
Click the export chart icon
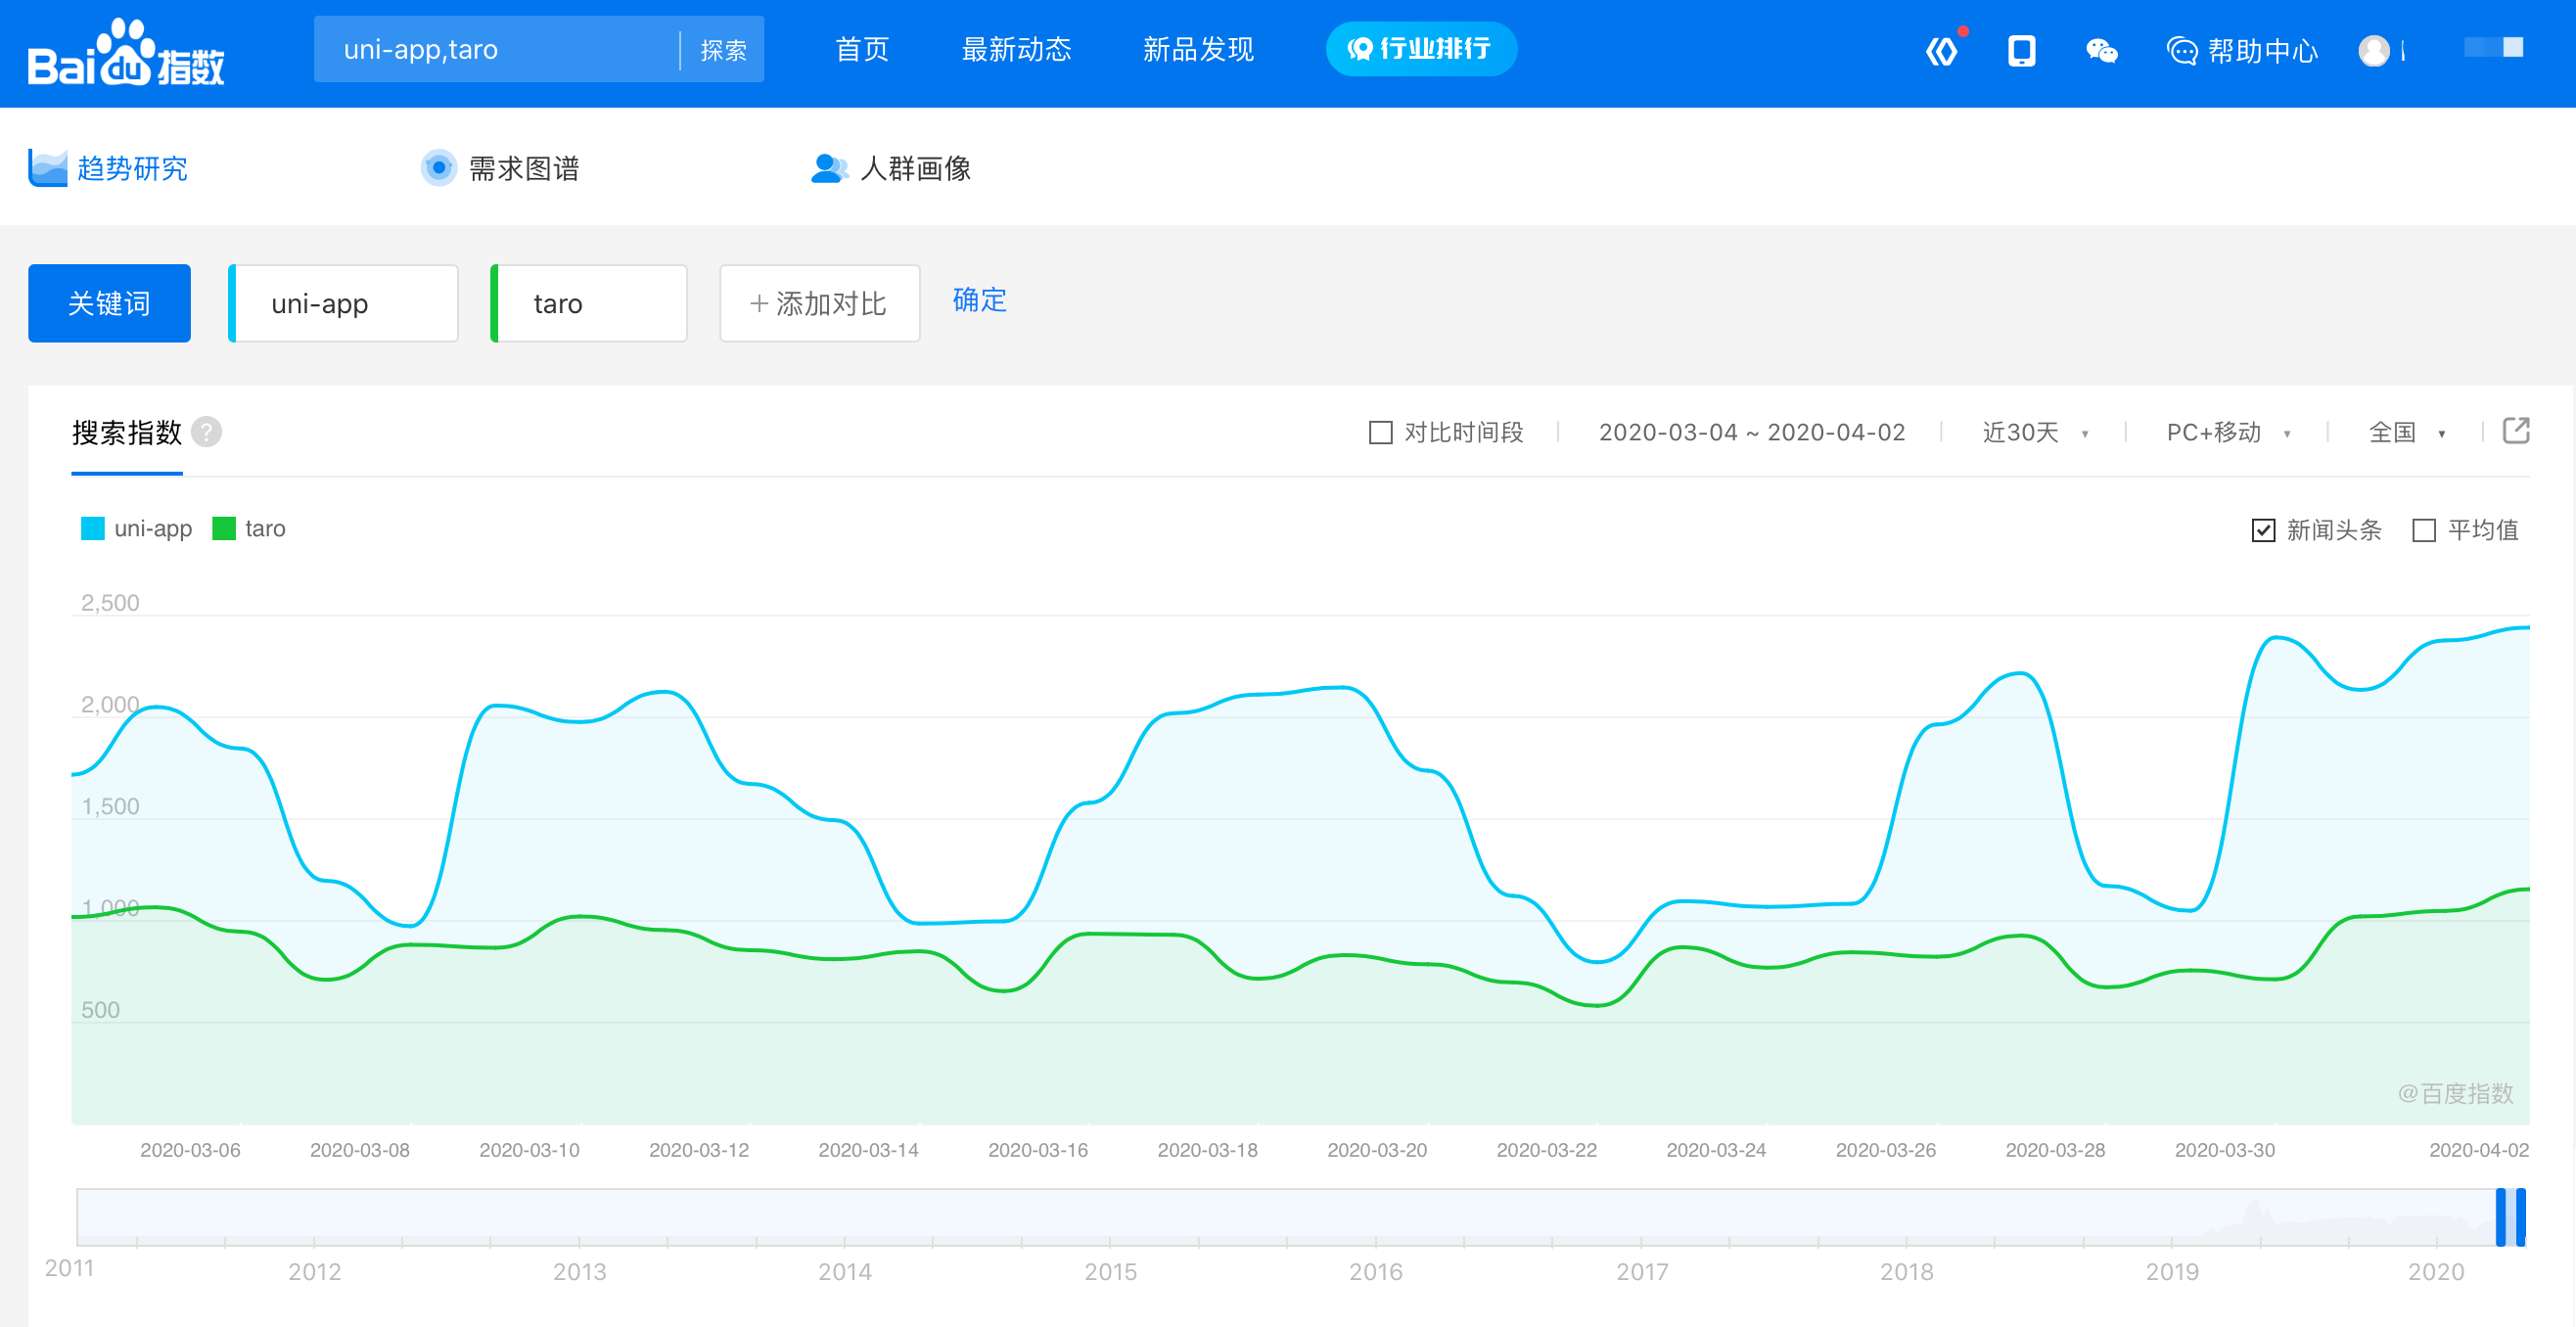point(2515,431)
